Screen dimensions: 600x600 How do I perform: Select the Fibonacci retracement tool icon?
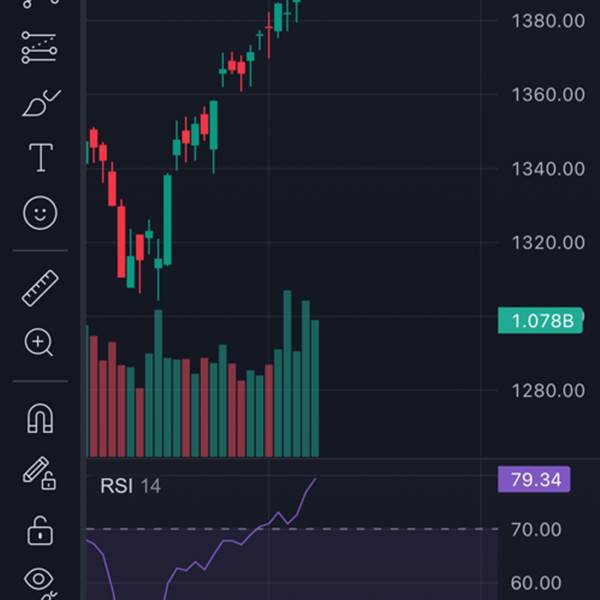pyautogui.click(x=39, y=47)
